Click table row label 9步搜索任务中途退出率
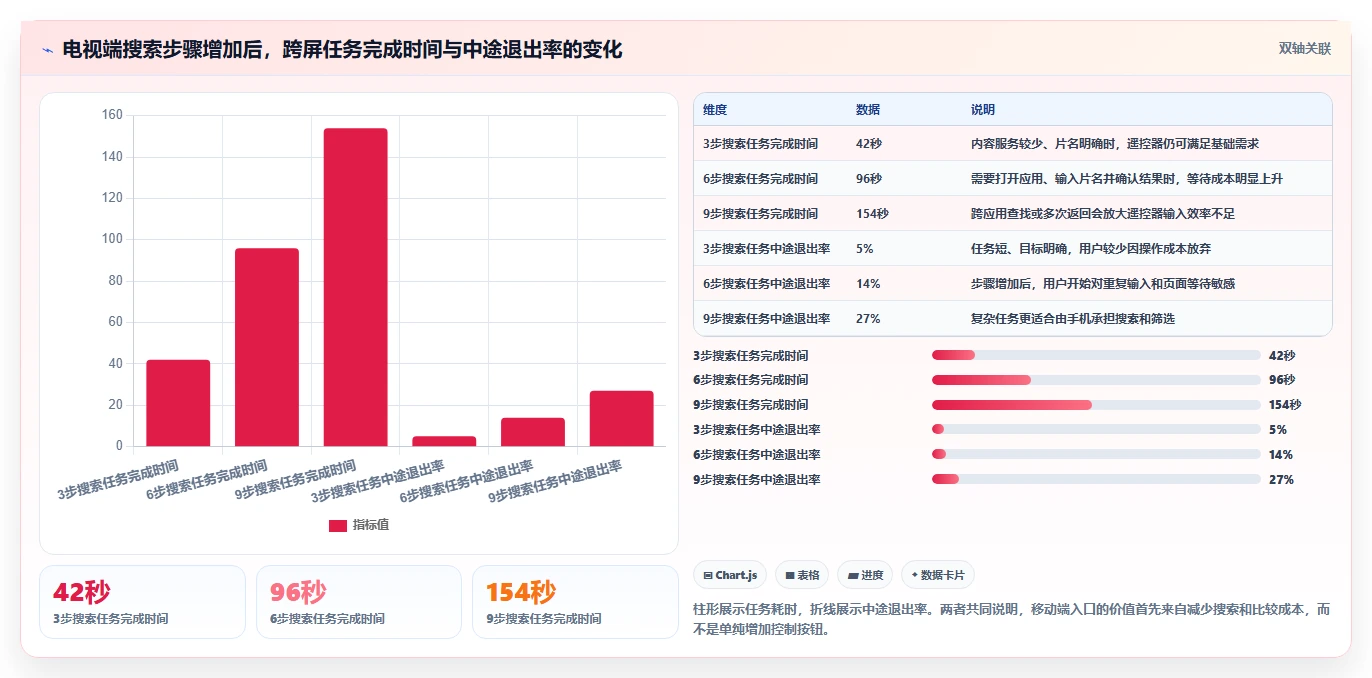 [x=766, y=319]
